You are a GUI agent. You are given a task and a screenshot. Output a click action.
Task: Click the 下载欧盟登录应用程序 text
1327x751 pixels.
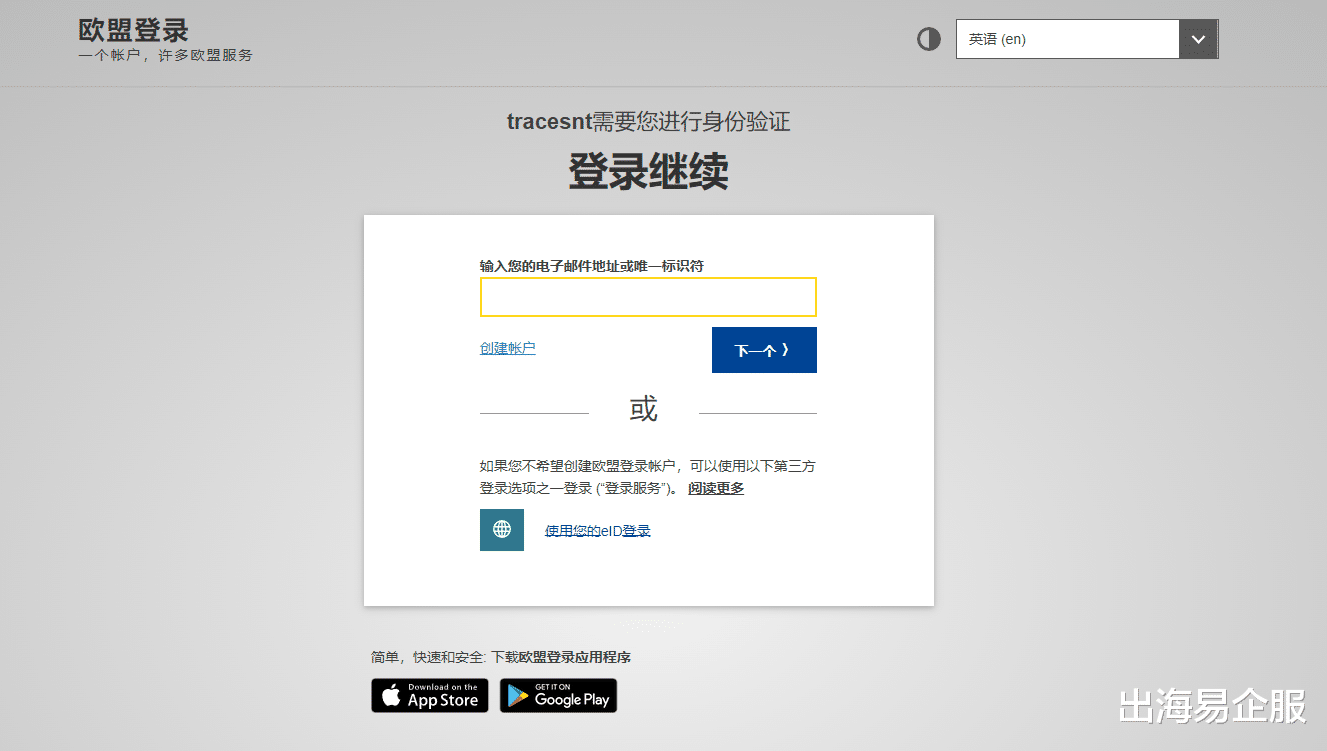pos(561,657)
